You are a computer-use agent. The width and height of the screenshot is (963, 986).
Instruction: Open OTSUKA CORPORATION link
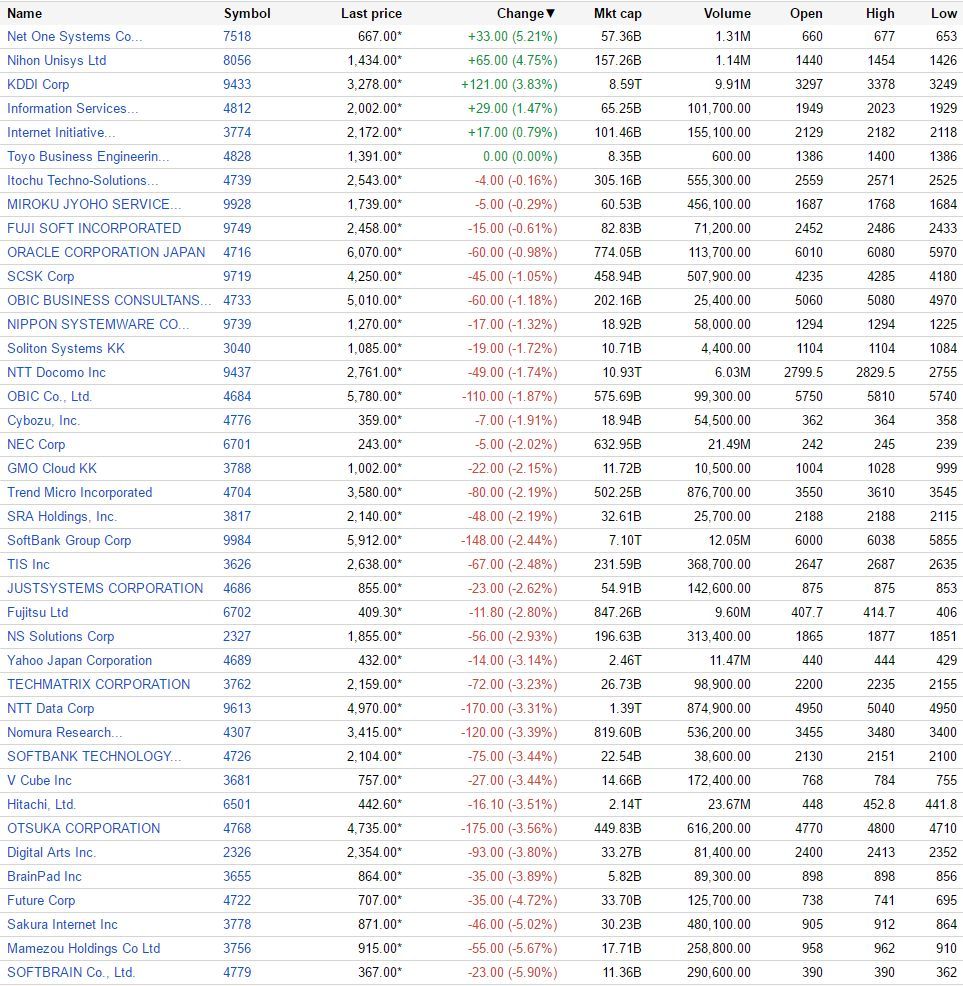click(83, 828)
